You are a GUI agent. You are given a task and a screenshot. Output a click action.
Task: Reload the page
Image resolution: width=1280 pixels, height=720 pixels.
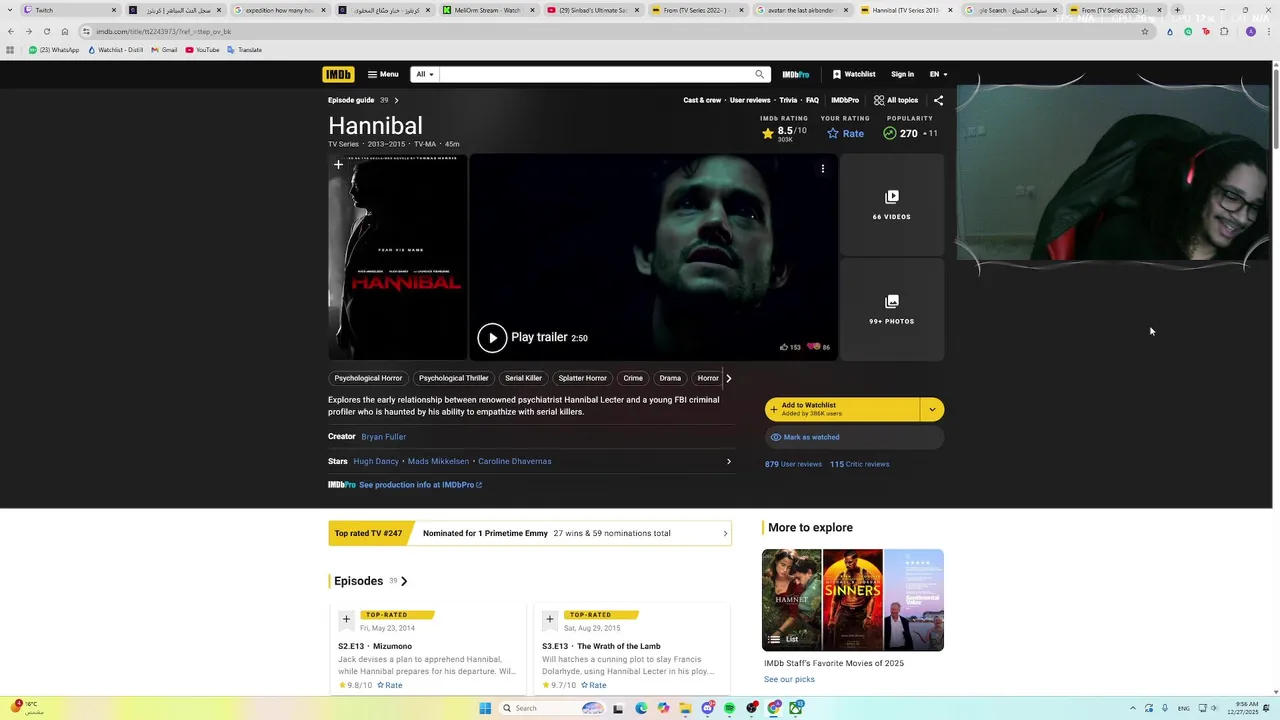click(46, 31)
